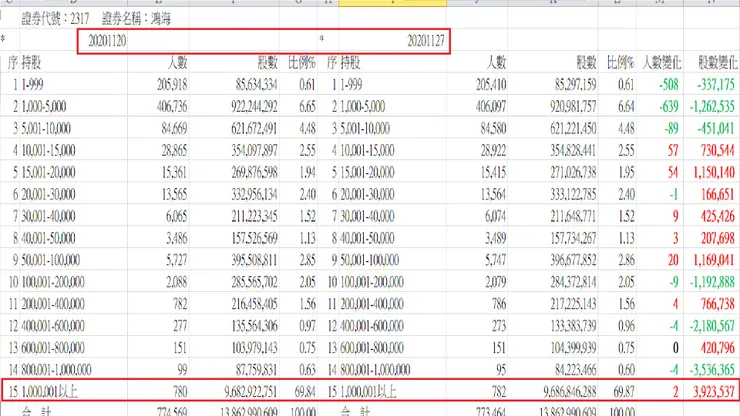Click the shares cell 922,244,292
The width and height of the screenshot is (740, 416).
[254, 106]
